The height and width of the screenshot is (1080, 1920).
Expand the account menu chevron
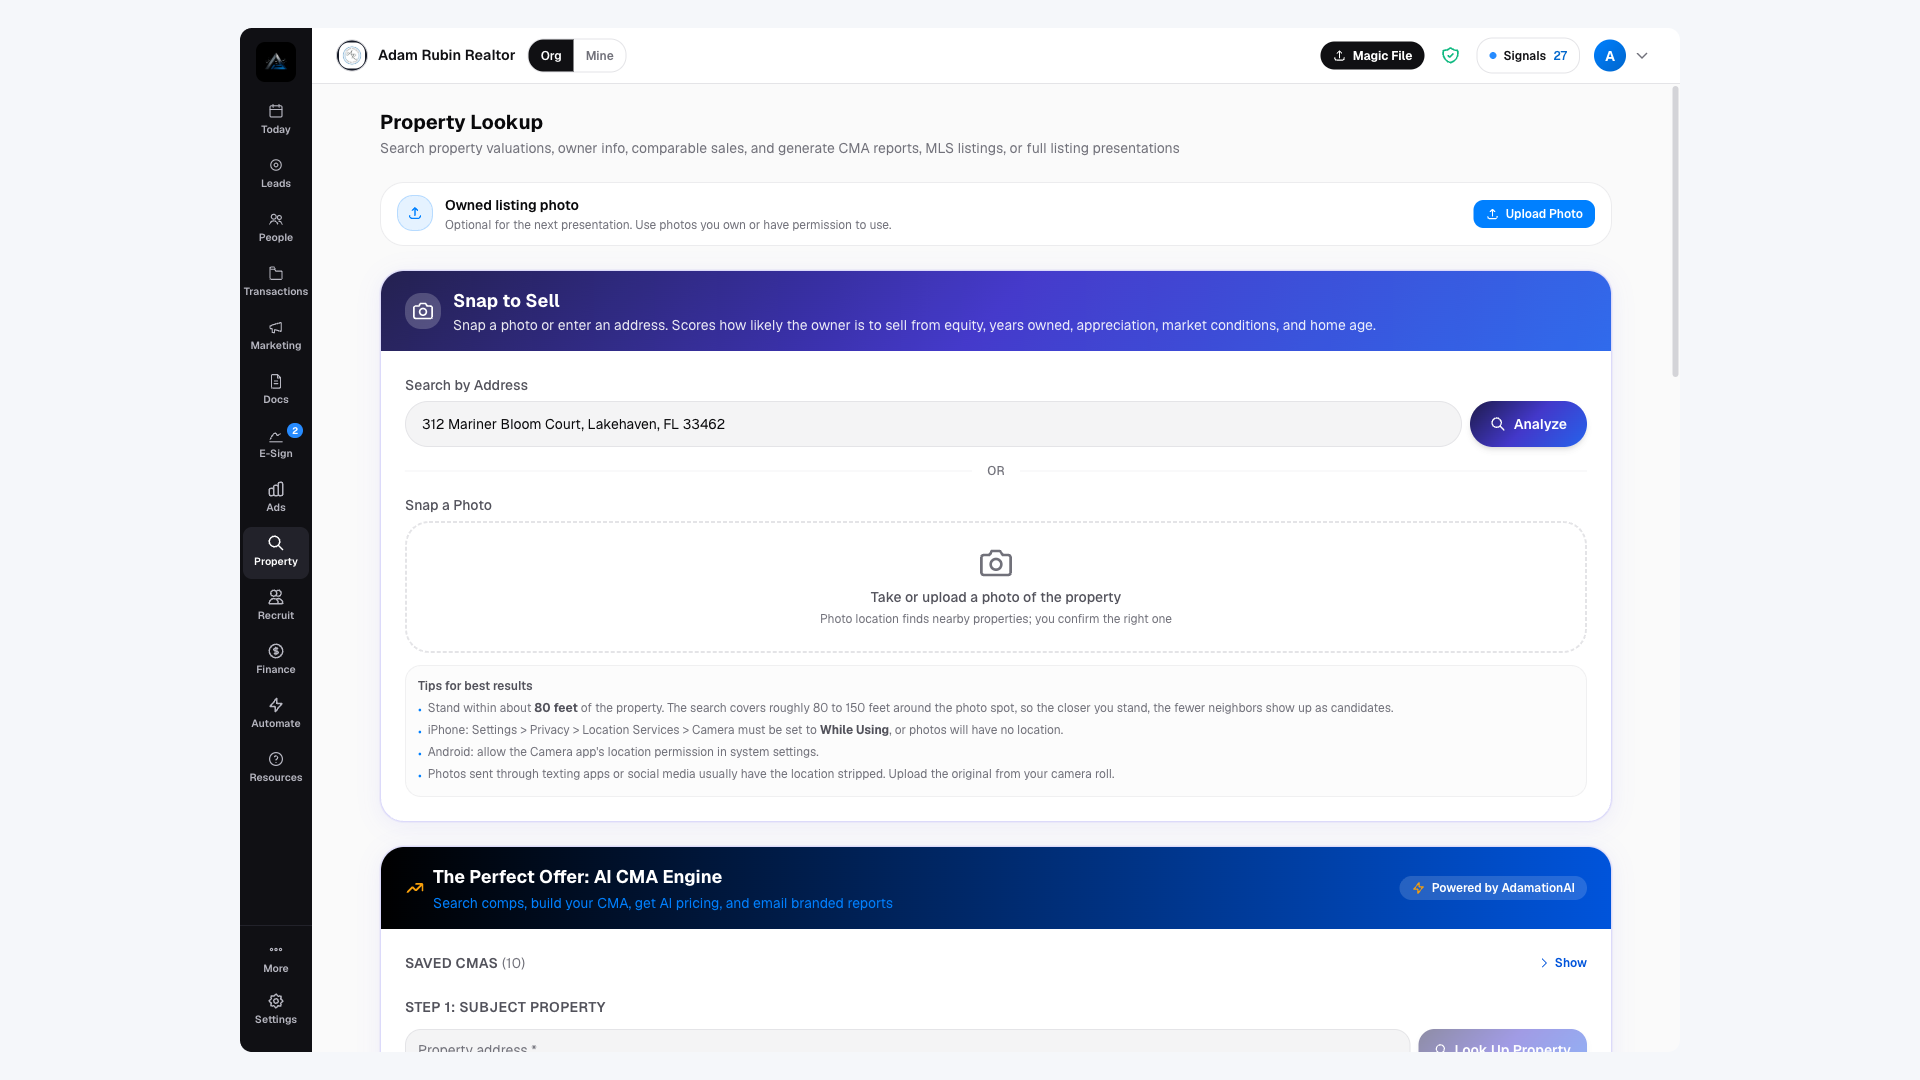pyautogui.click(x=1642, y=56)
